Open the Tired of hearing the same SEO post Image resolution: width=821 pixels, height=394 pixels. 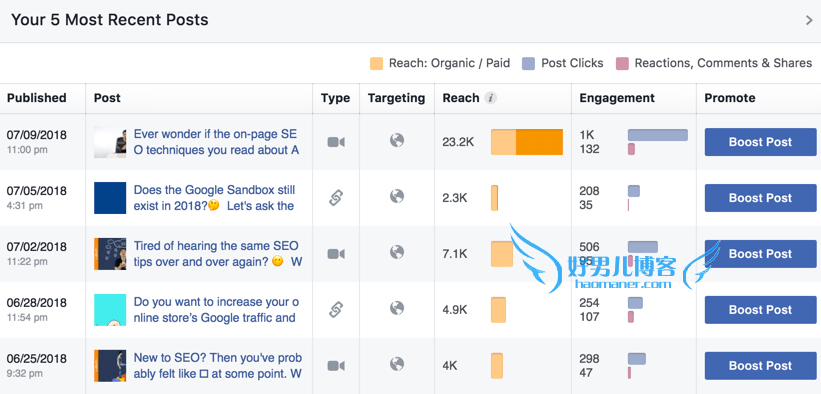217,254
